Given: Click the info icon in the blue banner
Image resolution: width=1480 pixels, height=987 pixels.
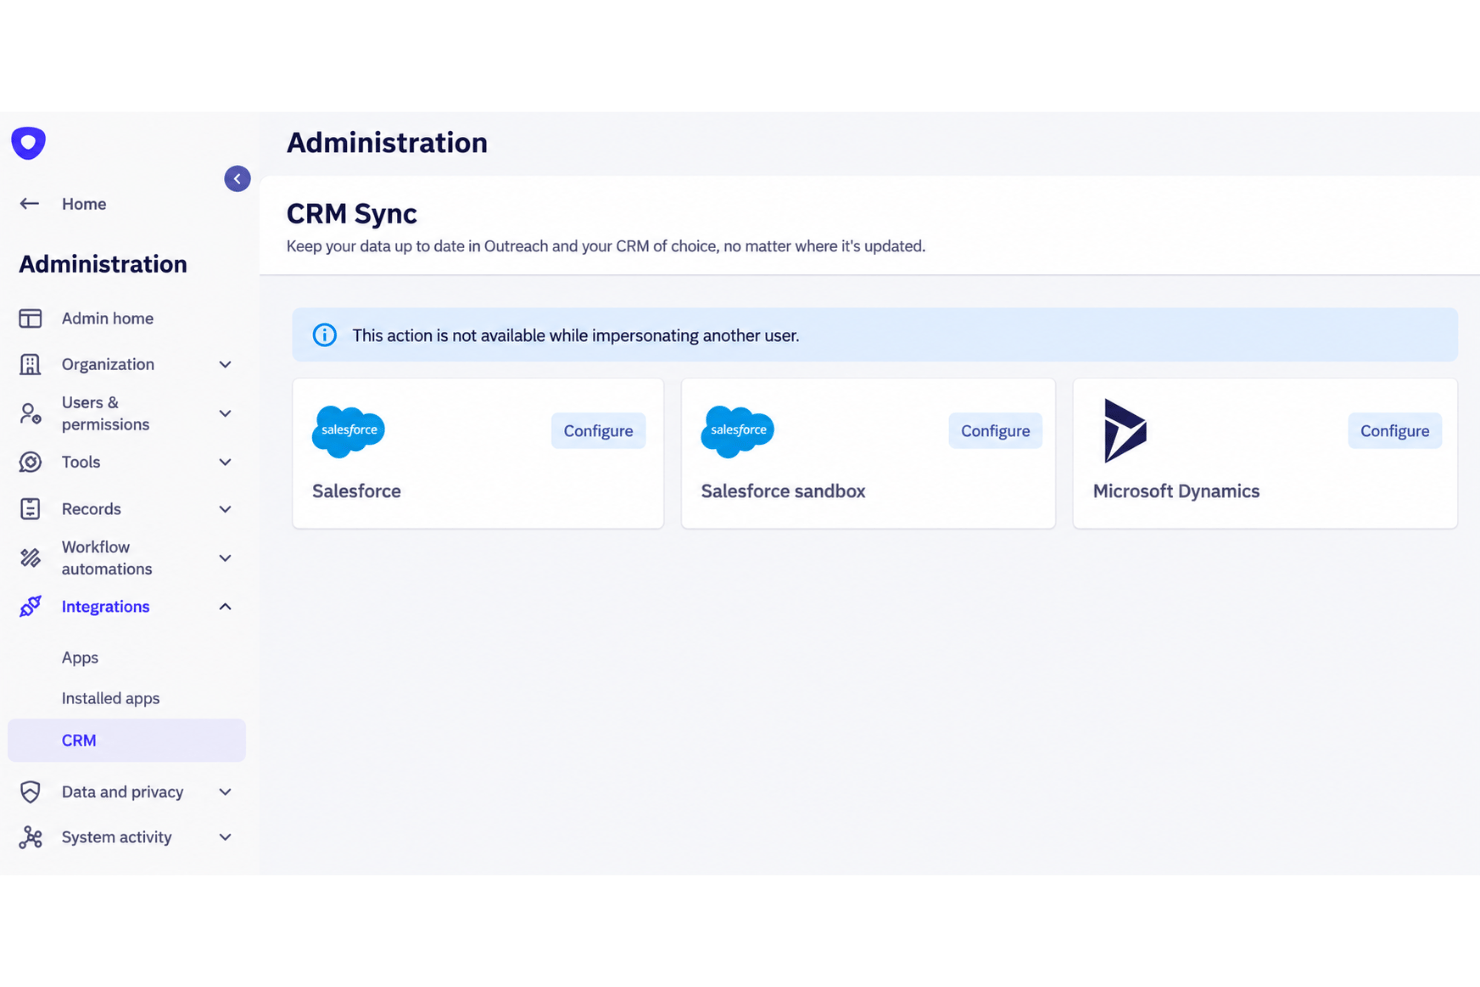Looking at the screenshot, I should (x=324, y=335).
